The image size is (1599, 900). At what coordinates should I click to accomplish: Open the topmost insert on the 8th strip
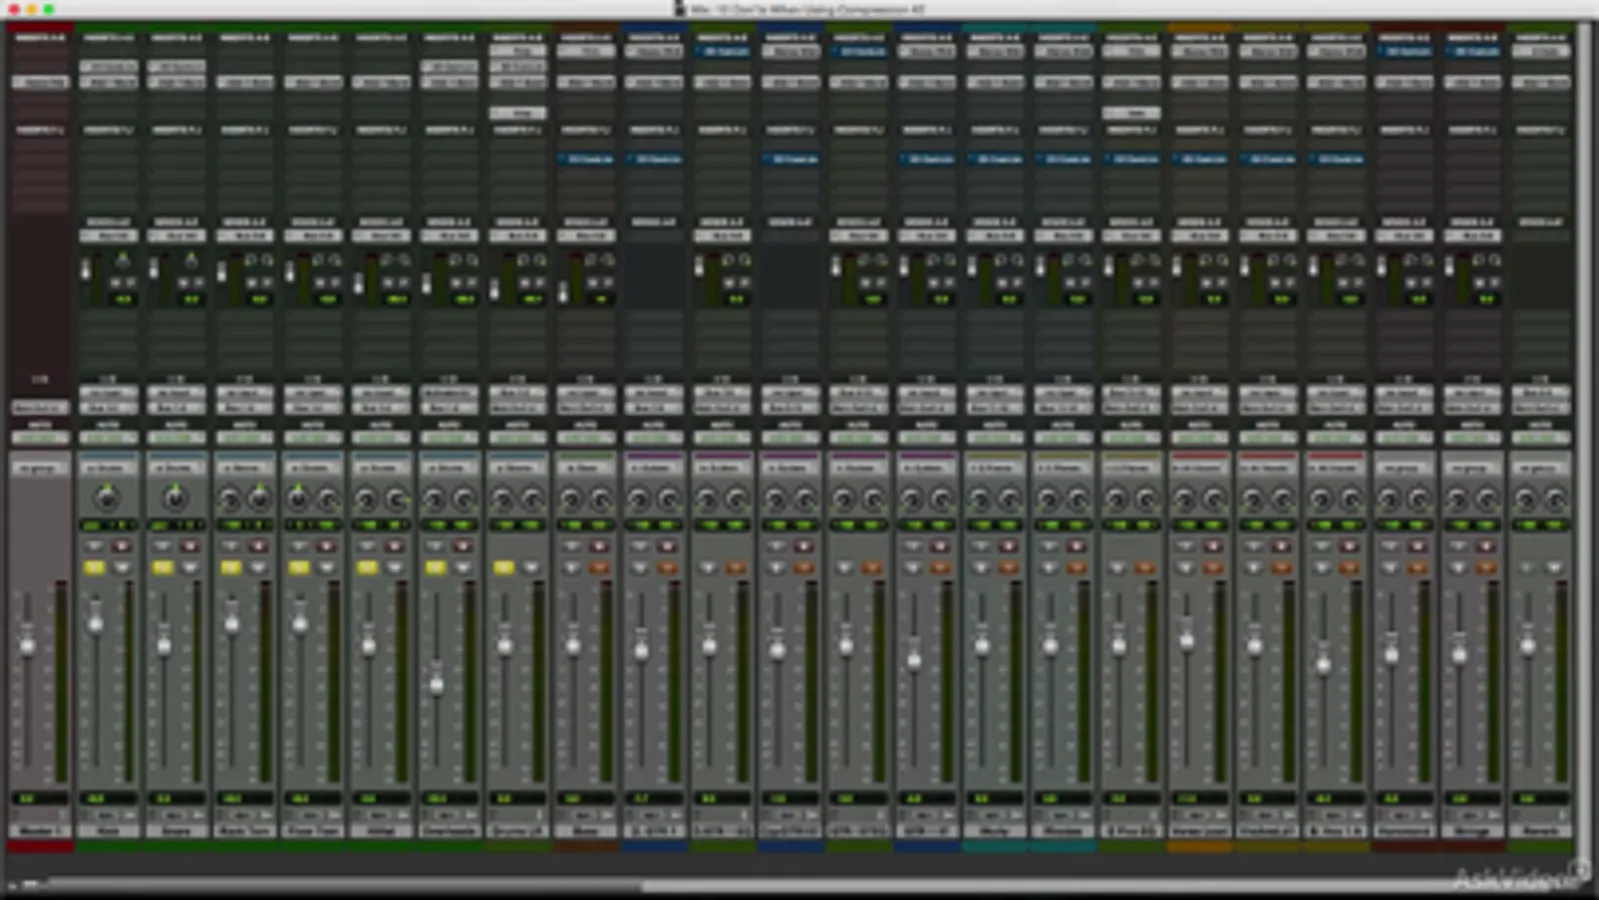click(517, 51)
